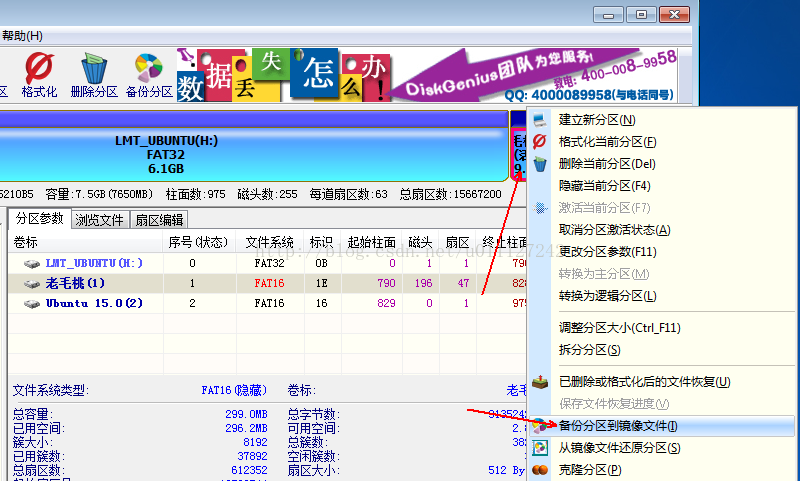The height and width of the screenshot is (481, 800).
Task: Click the 卷标 column header
Action: [86, 242]
